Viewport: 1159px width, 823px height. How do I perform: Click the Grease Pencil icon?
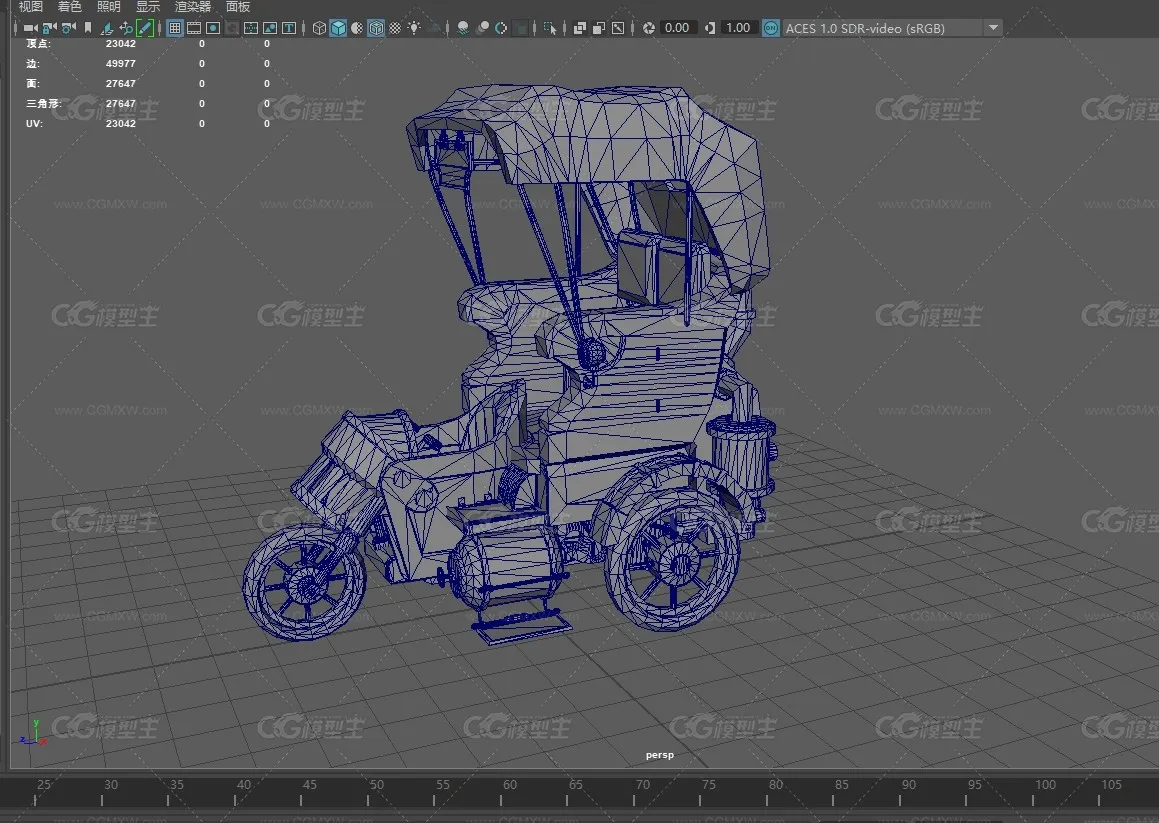pos(145,28)
